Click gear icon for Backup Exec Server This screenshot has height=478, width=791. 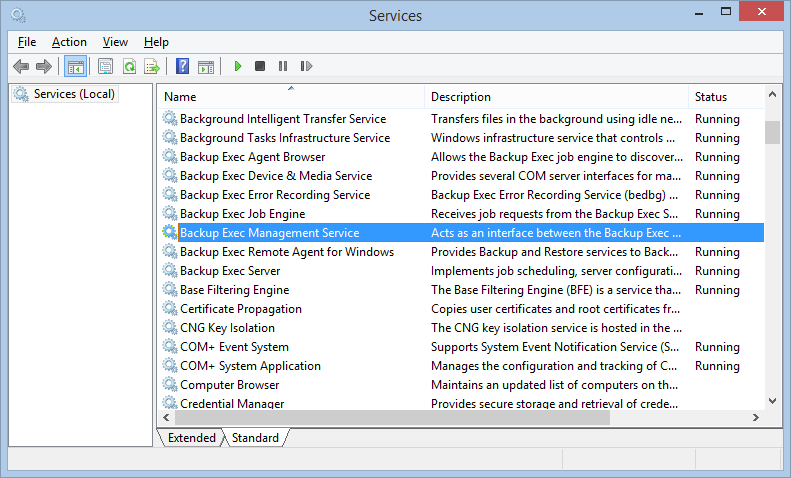point(170,270)
